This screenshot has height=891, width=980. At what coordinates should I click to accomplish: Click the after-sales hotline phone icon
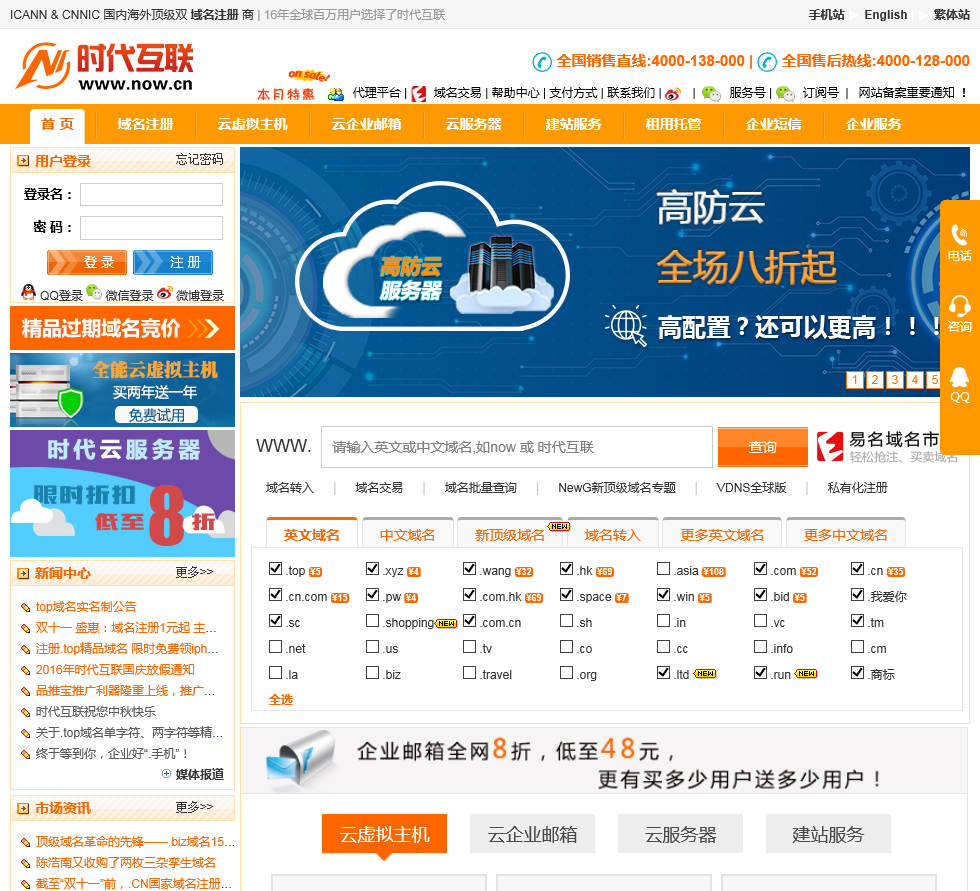767,62
